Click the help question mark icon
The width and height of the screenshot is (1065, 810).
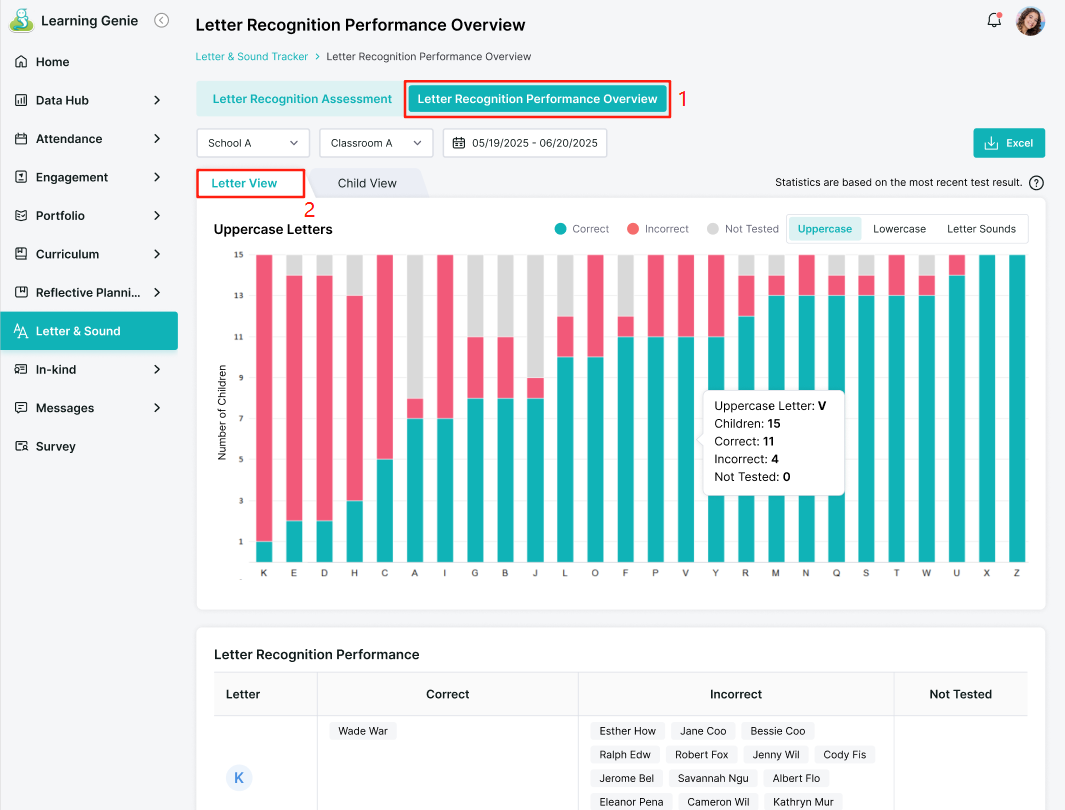click(x=1036, y=183)
